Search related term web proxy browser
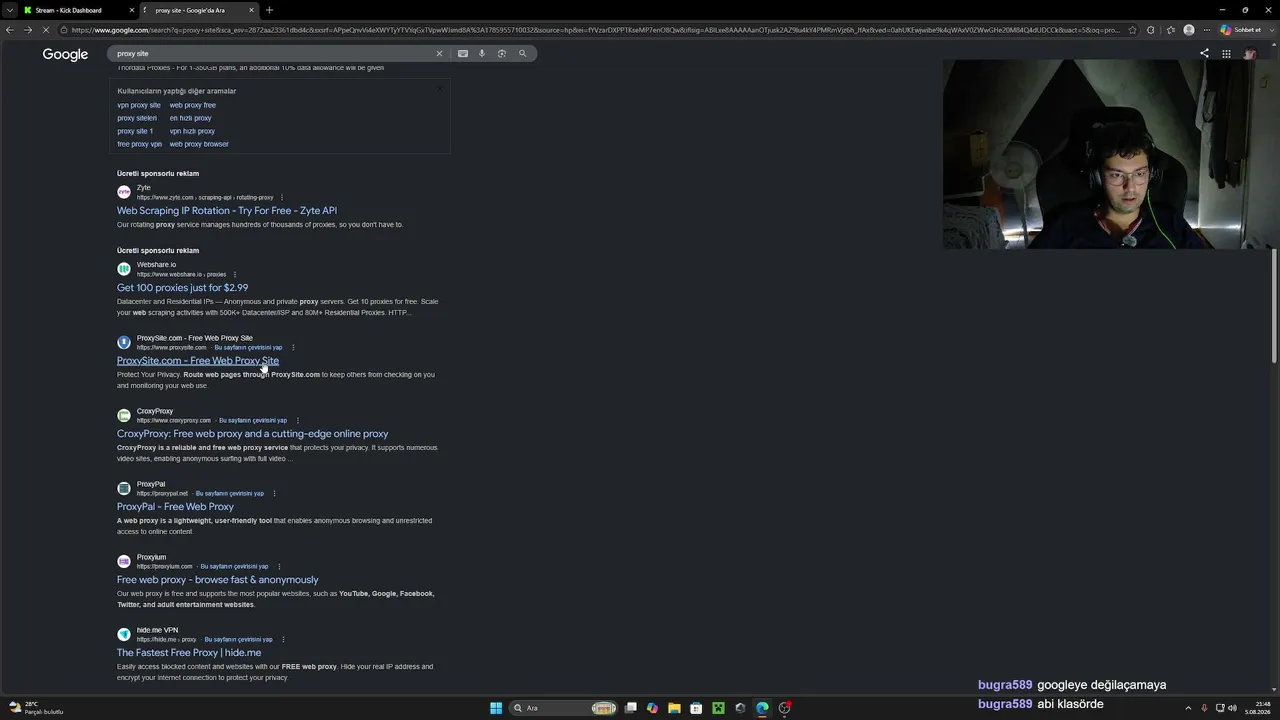 [199, 144]
